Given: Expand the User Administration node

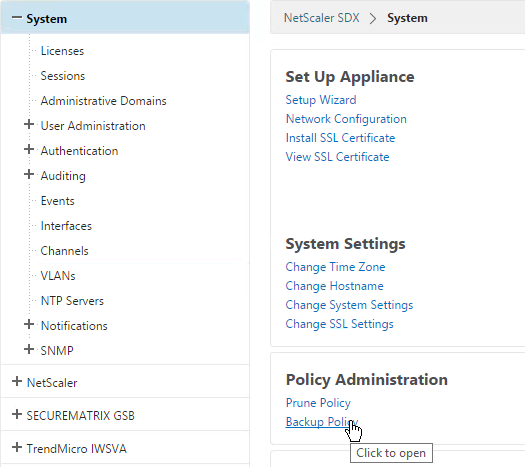Looking at the screenshot, I should pos(29,125).
